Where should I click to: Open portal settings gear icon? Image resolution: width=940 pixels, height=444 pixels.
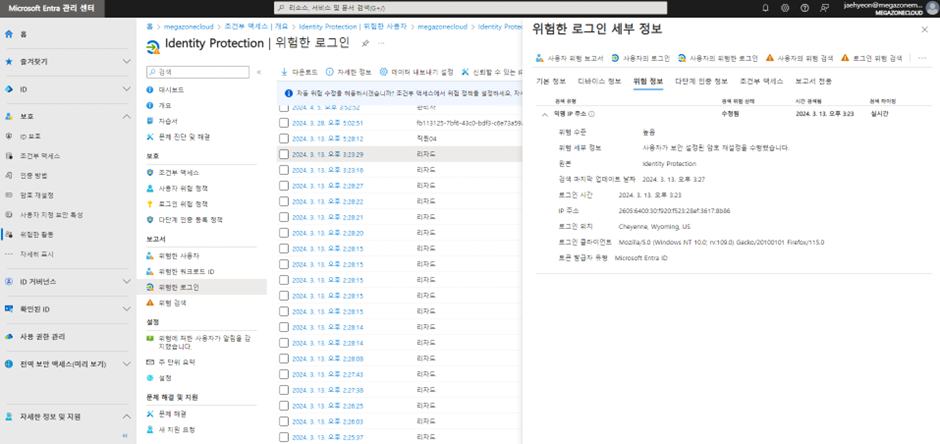point(785,8)
